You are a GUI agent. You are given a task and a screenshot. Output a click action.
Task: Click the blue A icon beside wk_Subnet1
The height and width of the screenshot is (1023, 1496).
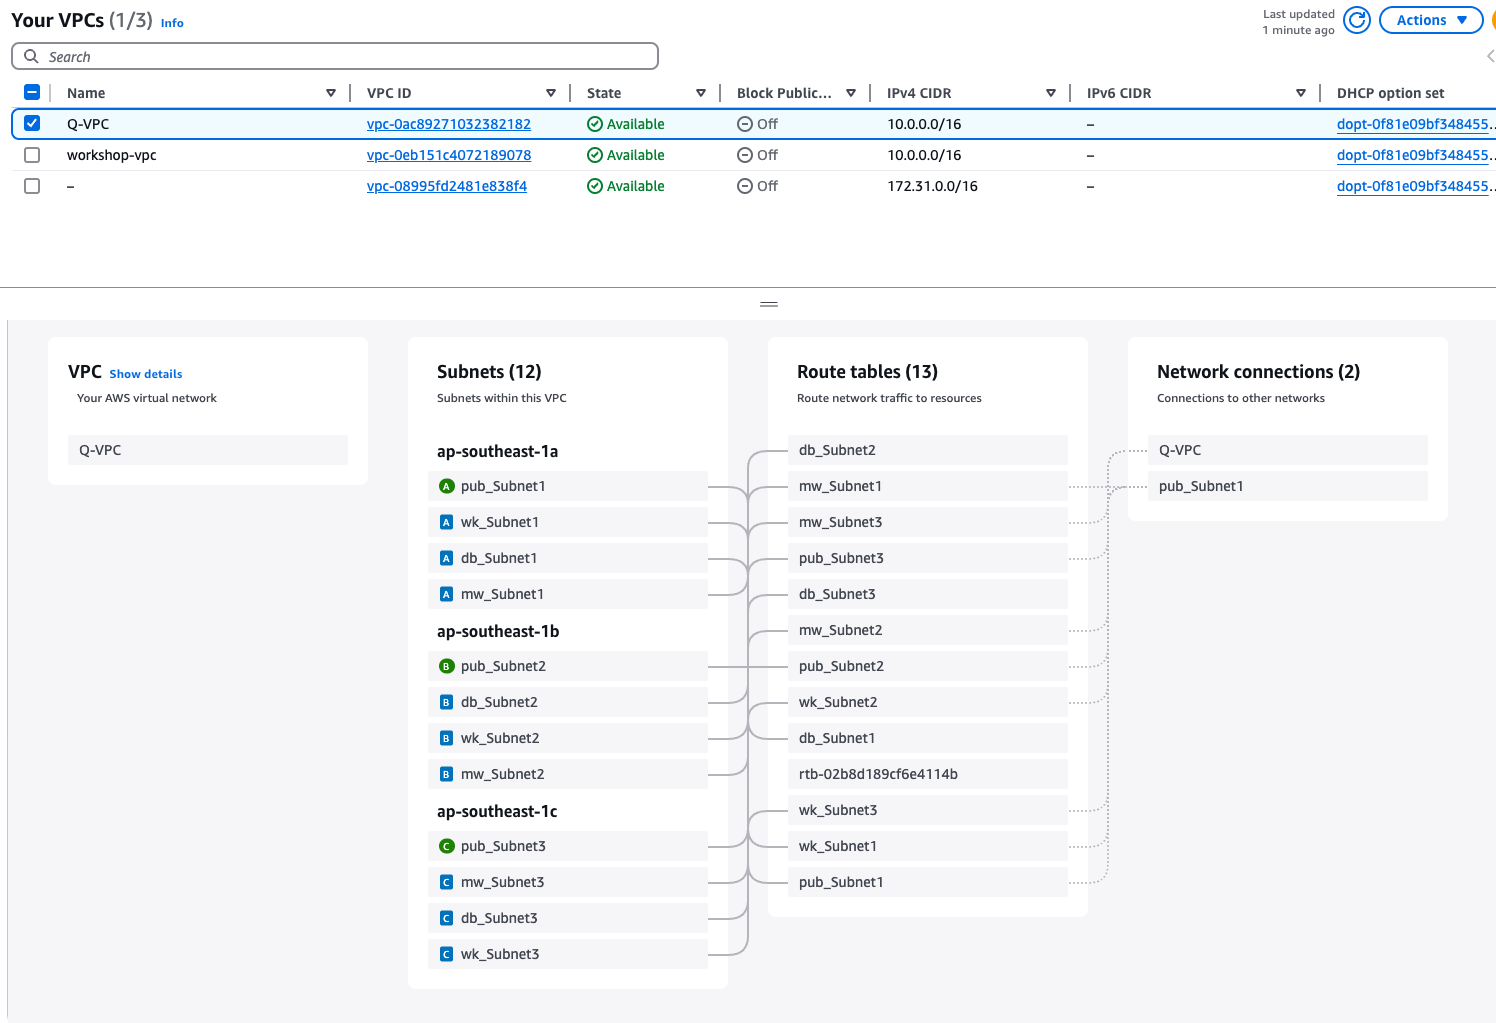[447, 522]
